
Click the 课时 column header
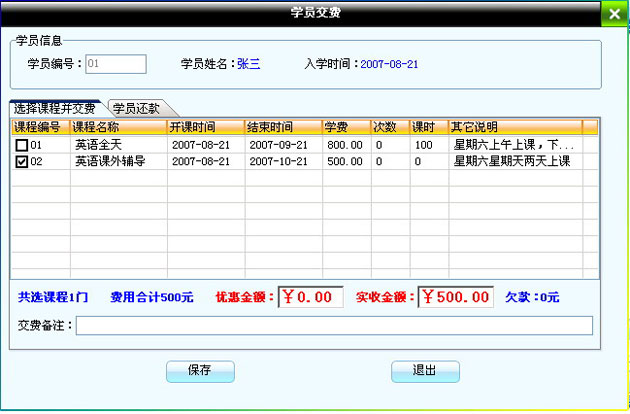(x=429, y=127)
